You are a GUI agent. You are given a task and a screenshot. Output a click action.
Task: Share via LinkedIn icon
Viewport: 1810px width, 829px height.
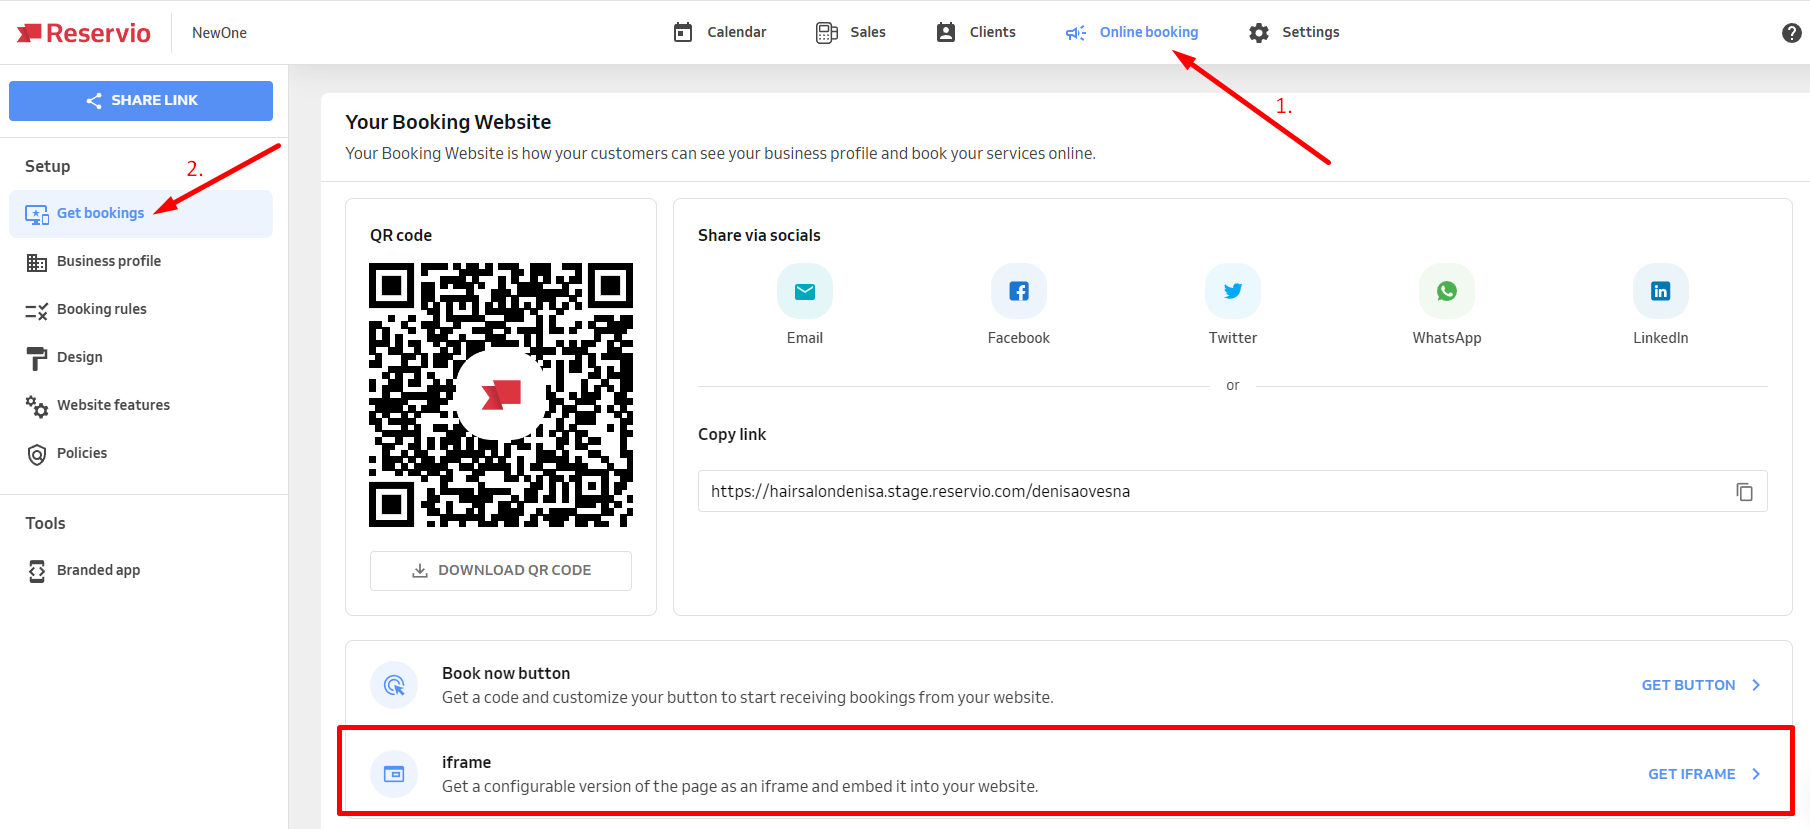1660,291
